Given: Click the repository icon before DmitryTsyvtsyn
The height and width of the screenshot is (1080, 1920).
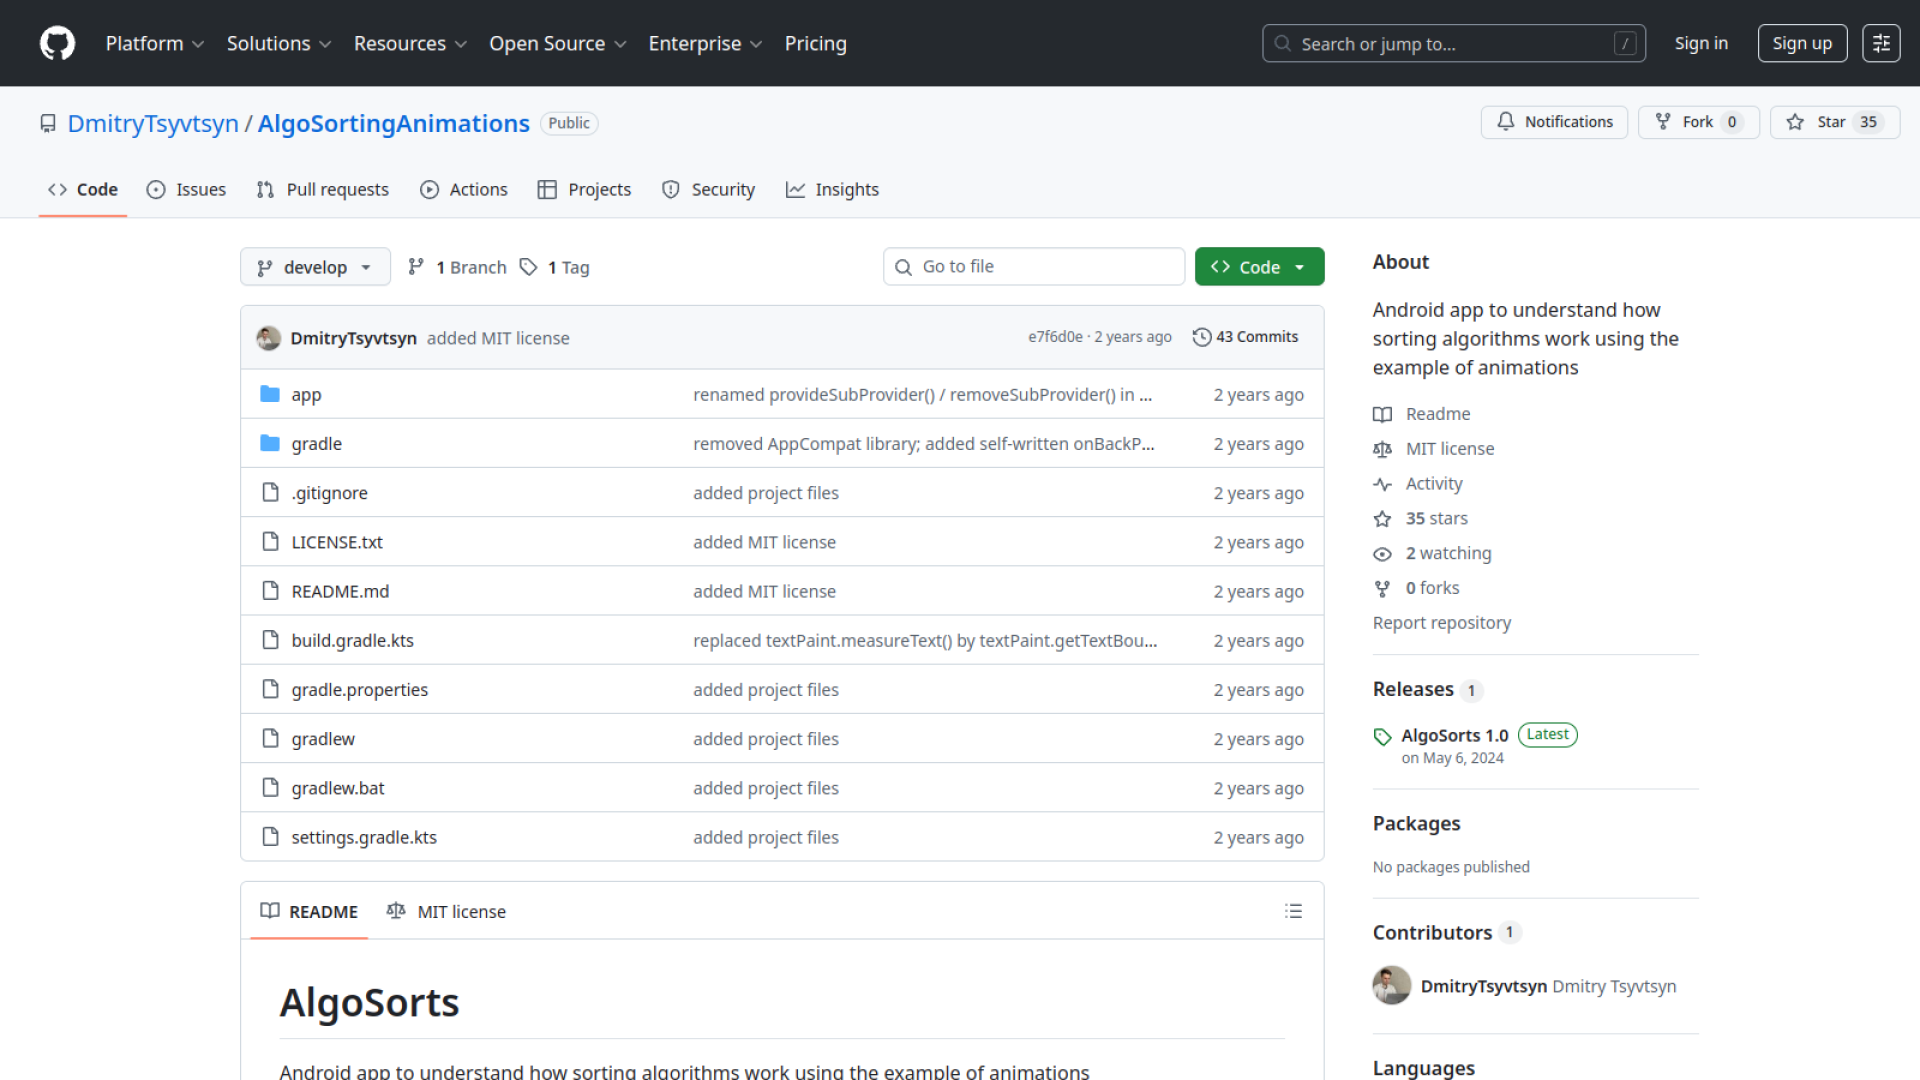Looking at the screenshot, I should [x=48, y=123].
